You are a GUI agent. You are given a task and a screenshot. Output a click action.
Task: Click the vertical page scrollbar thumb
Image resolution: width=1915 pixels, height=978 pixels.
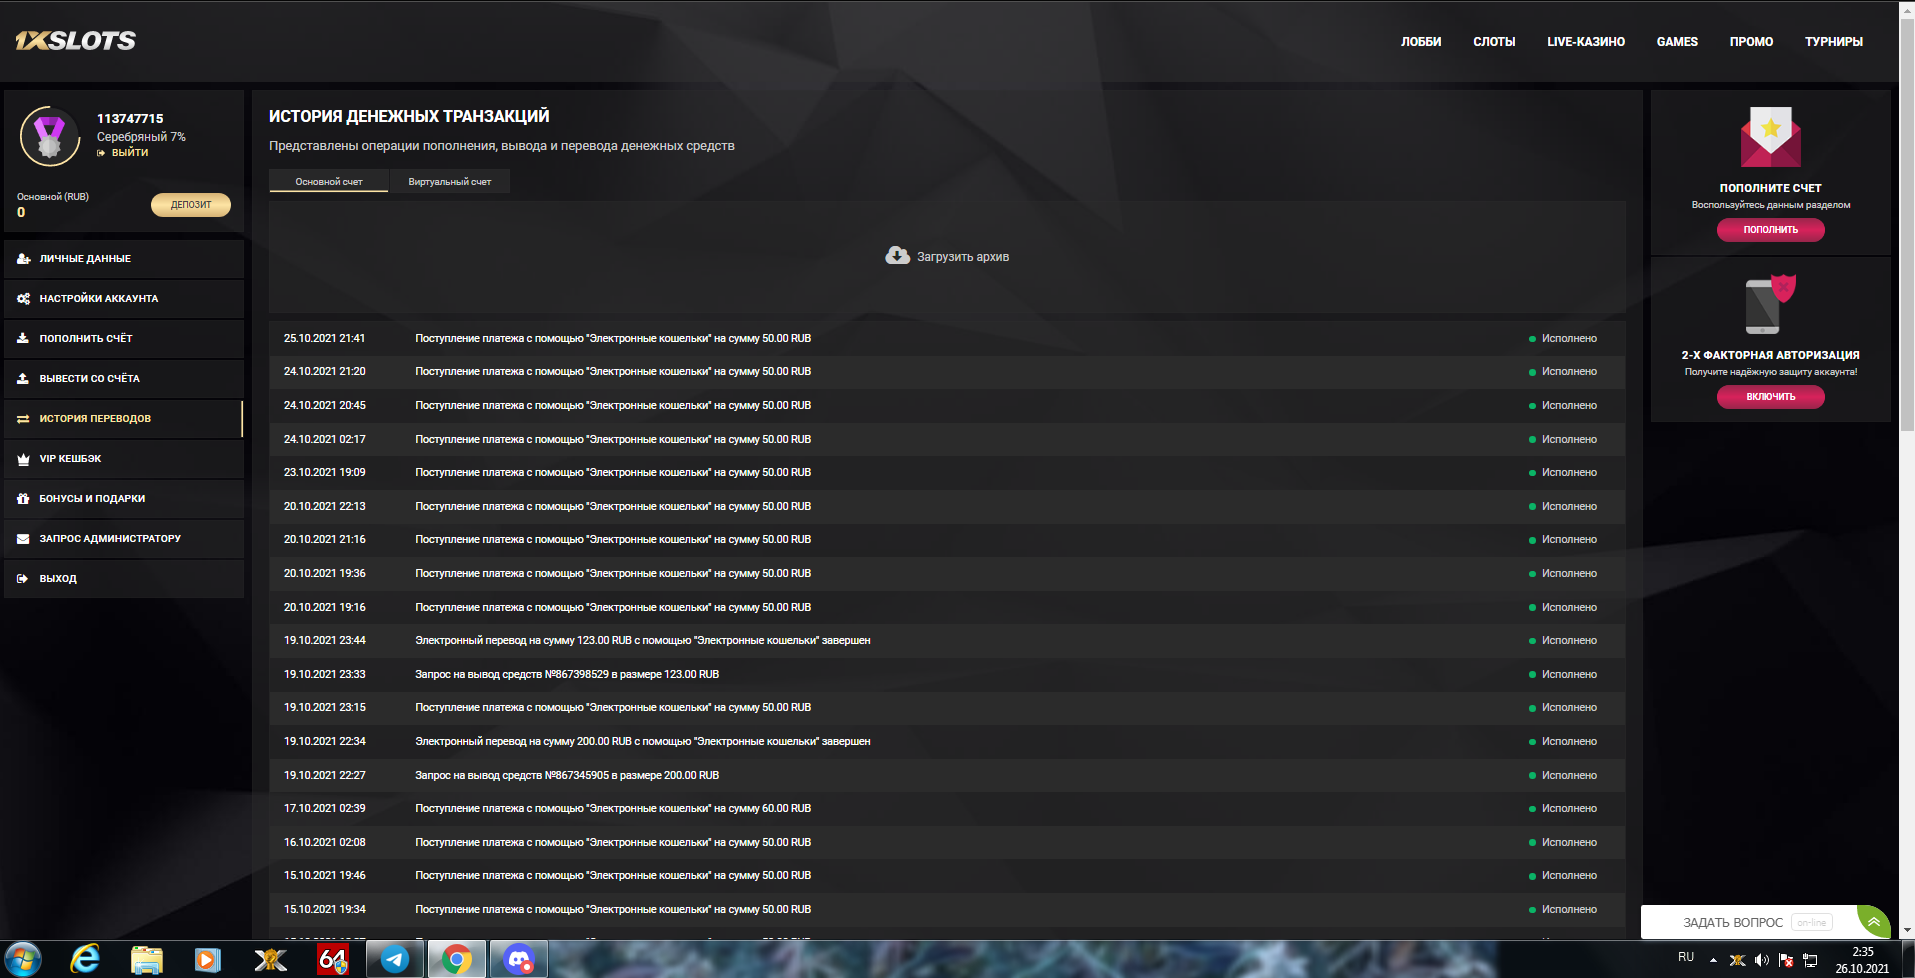[1907, 225]
